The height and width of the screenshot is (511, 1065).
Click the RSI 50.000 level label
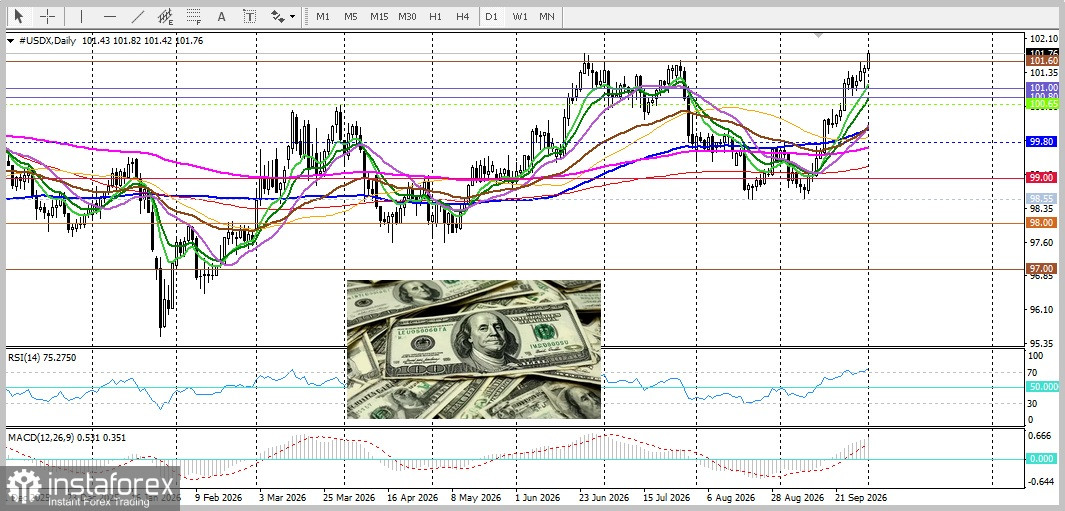(1043, 386)
